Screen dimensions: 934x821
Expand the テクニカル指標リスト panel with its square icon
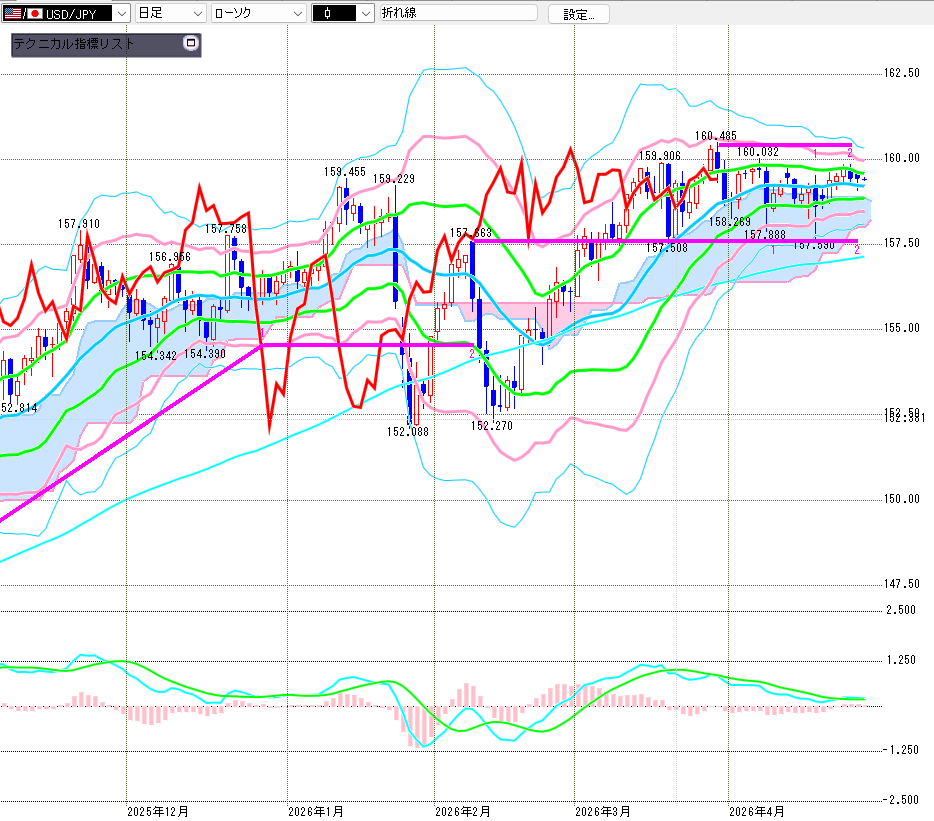click(x=191, y=44)
